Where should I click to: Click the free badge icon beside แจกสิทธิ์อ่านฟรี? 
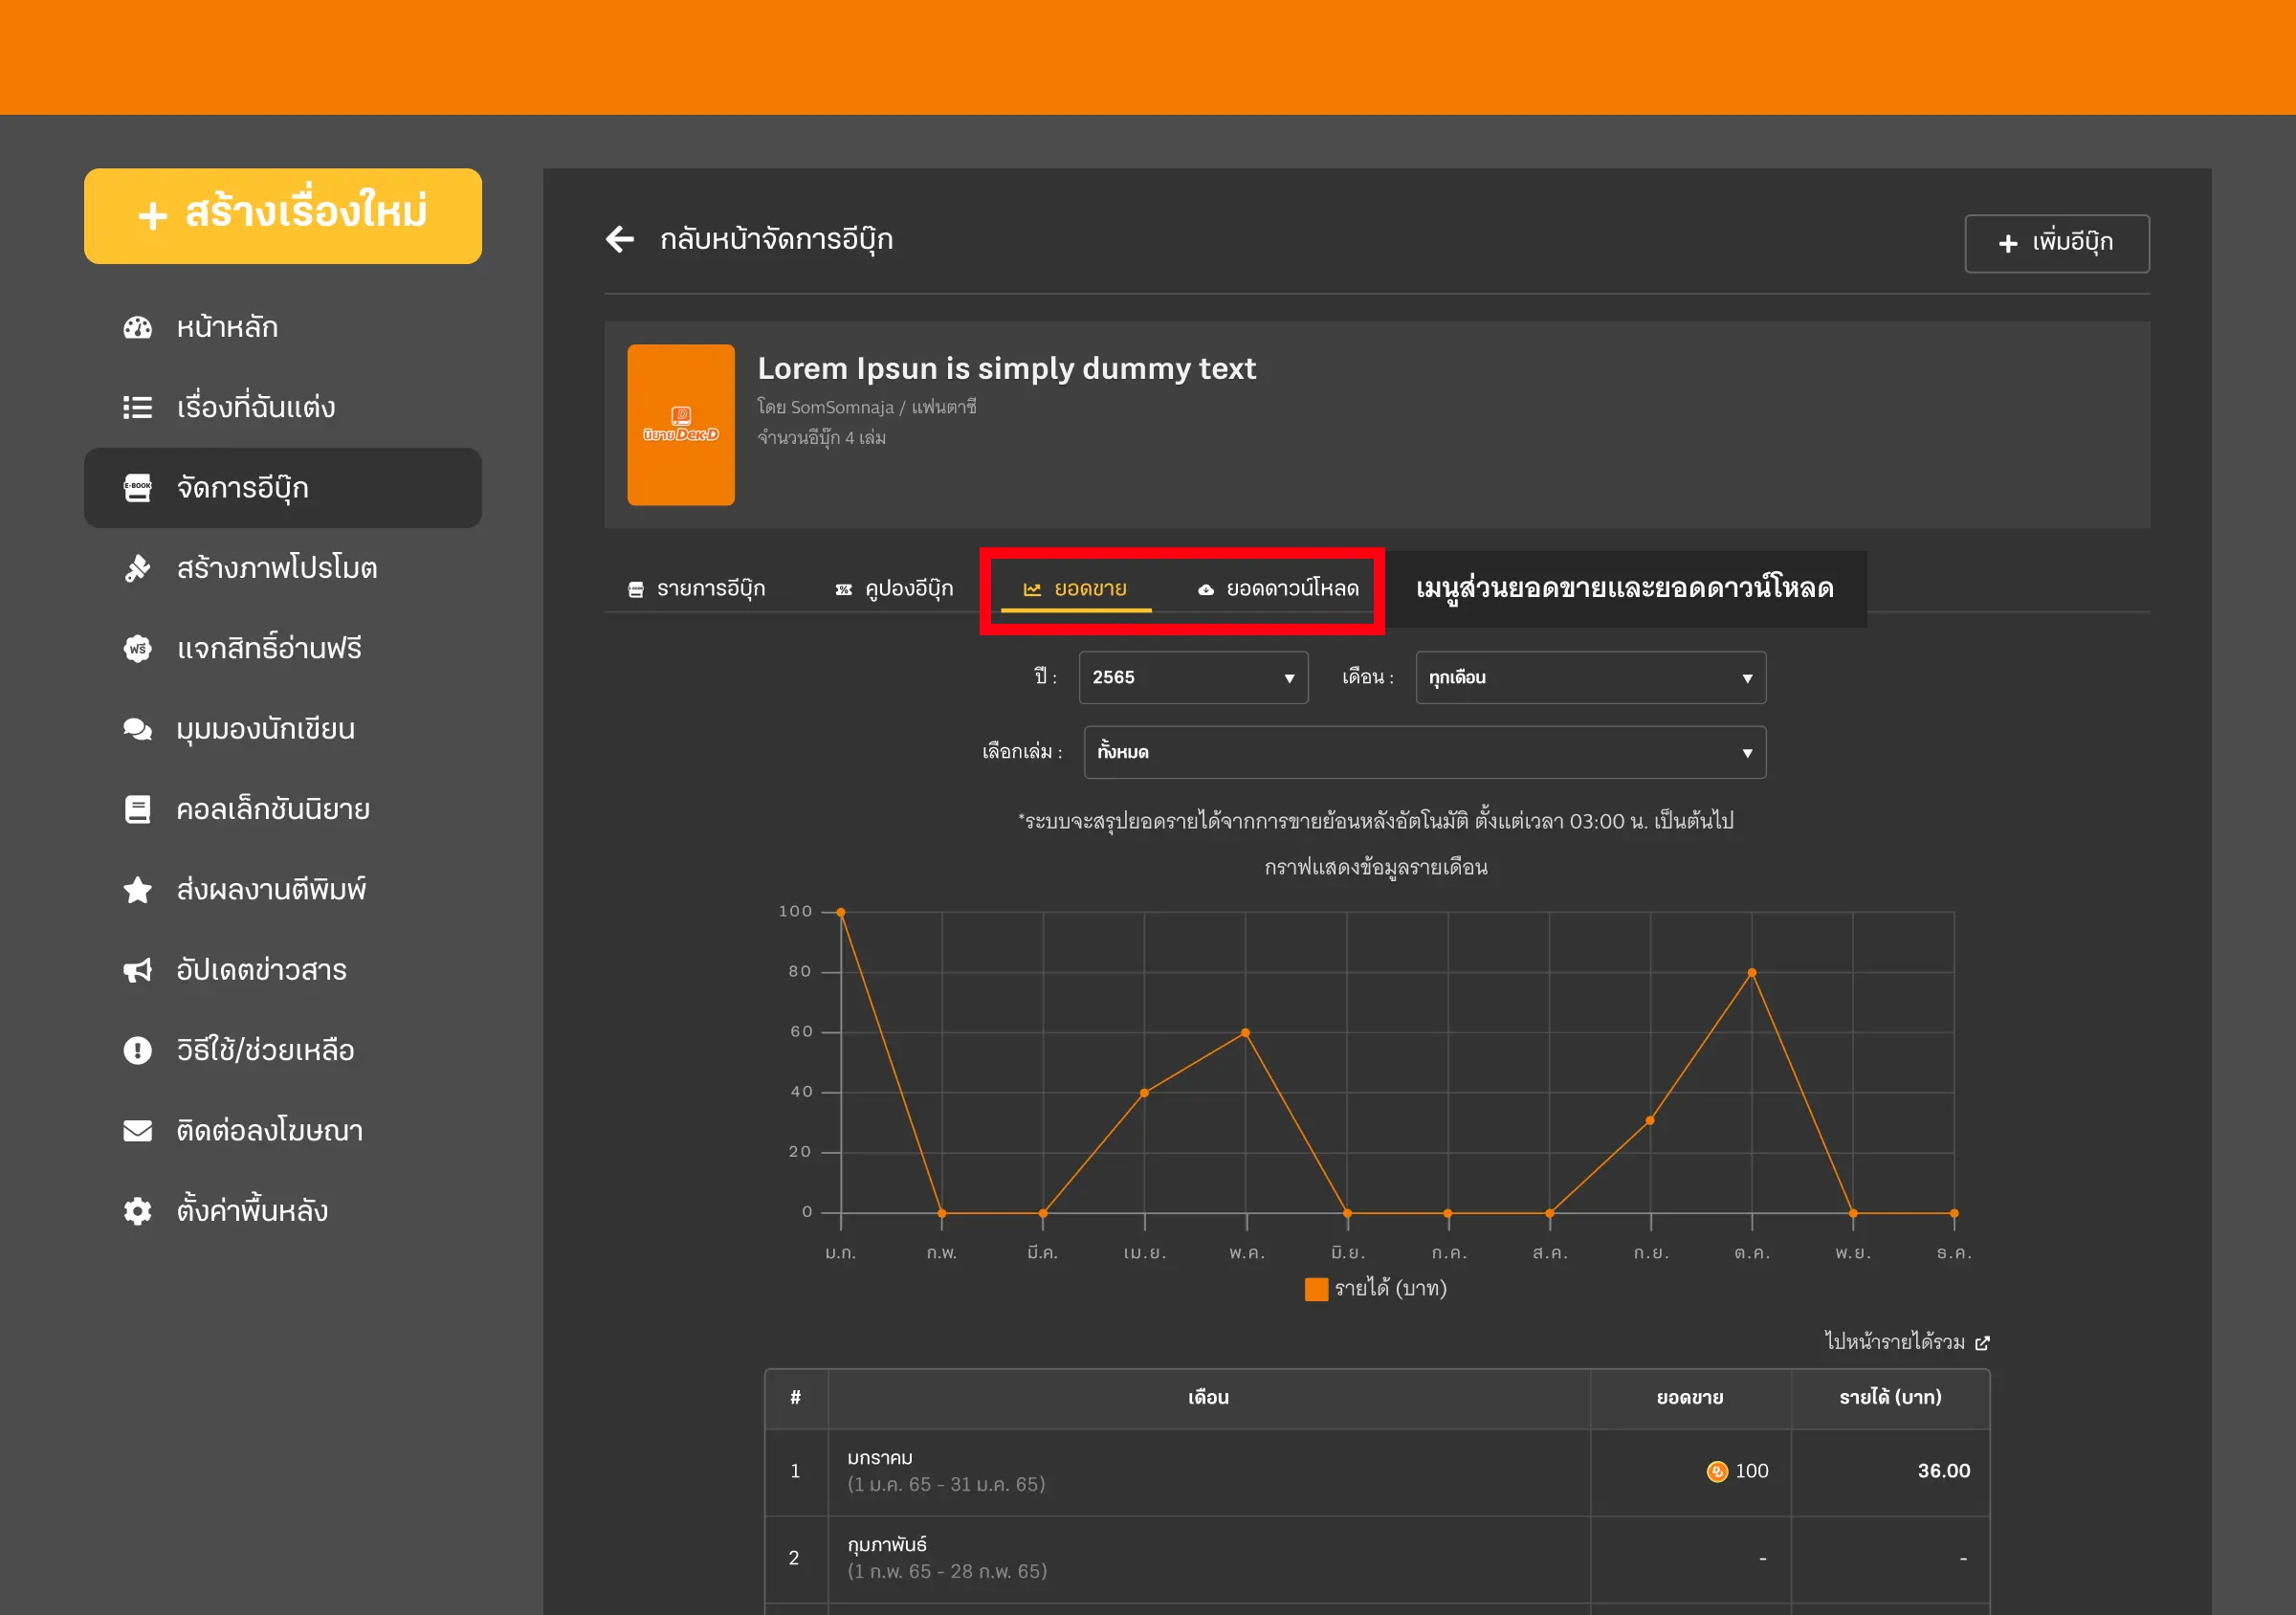pos(137,648)
